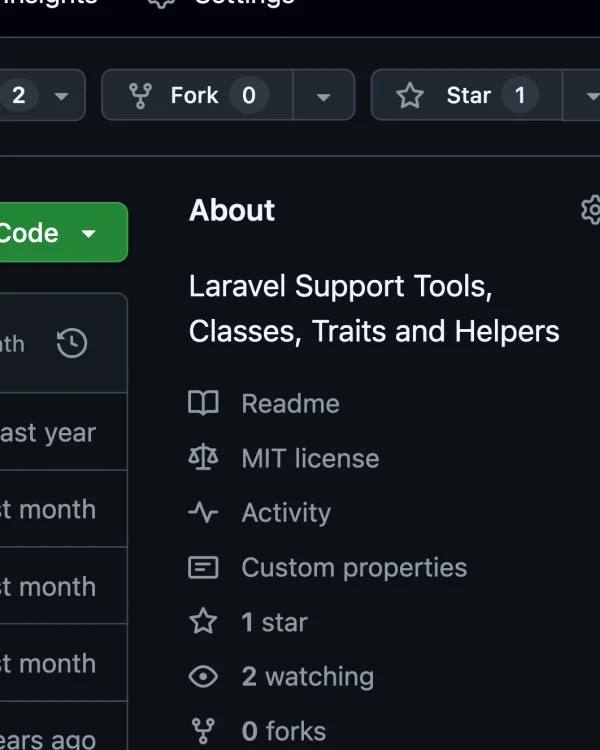Click the Star count badge 1
The width and height of the screenshot is (600, 750).
(520, 95)
